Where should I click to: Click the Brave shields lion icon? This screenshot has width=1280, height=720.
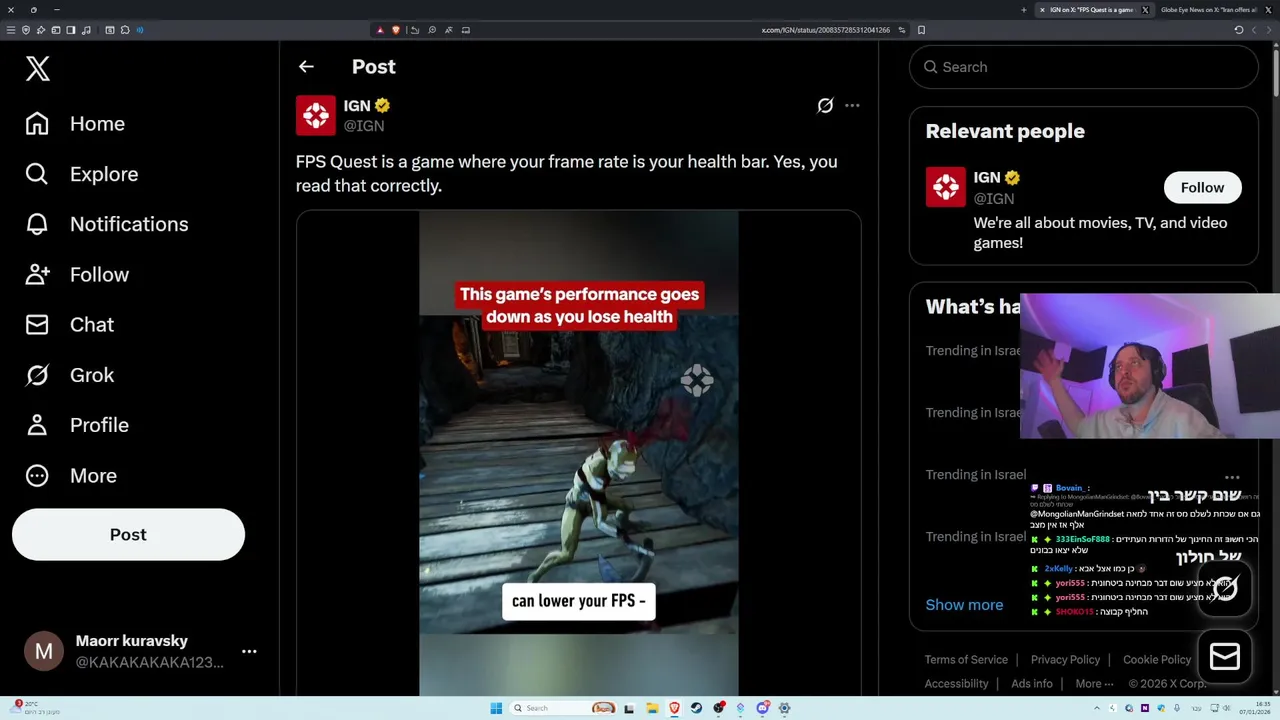coord(396,30)
